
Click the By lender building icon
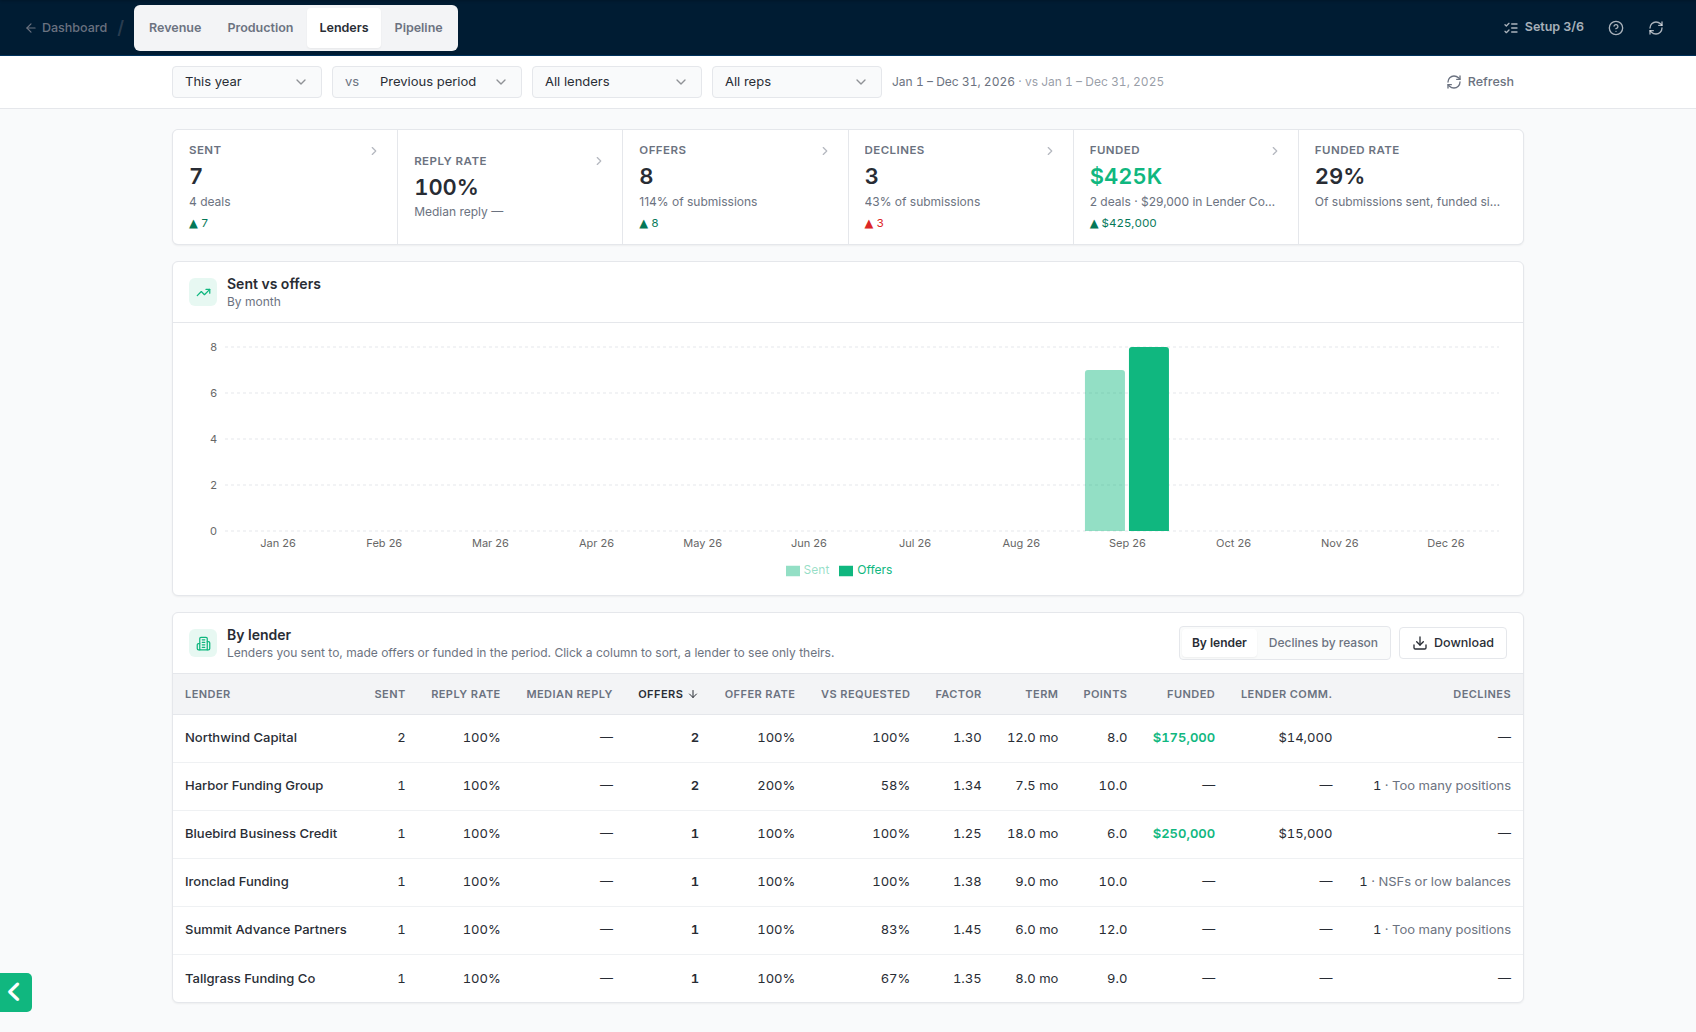[203, 643]
